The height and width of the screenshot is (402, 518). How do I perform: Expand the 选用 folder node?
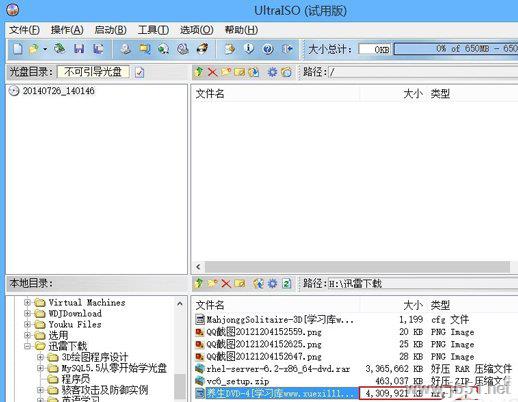(27, 335)
